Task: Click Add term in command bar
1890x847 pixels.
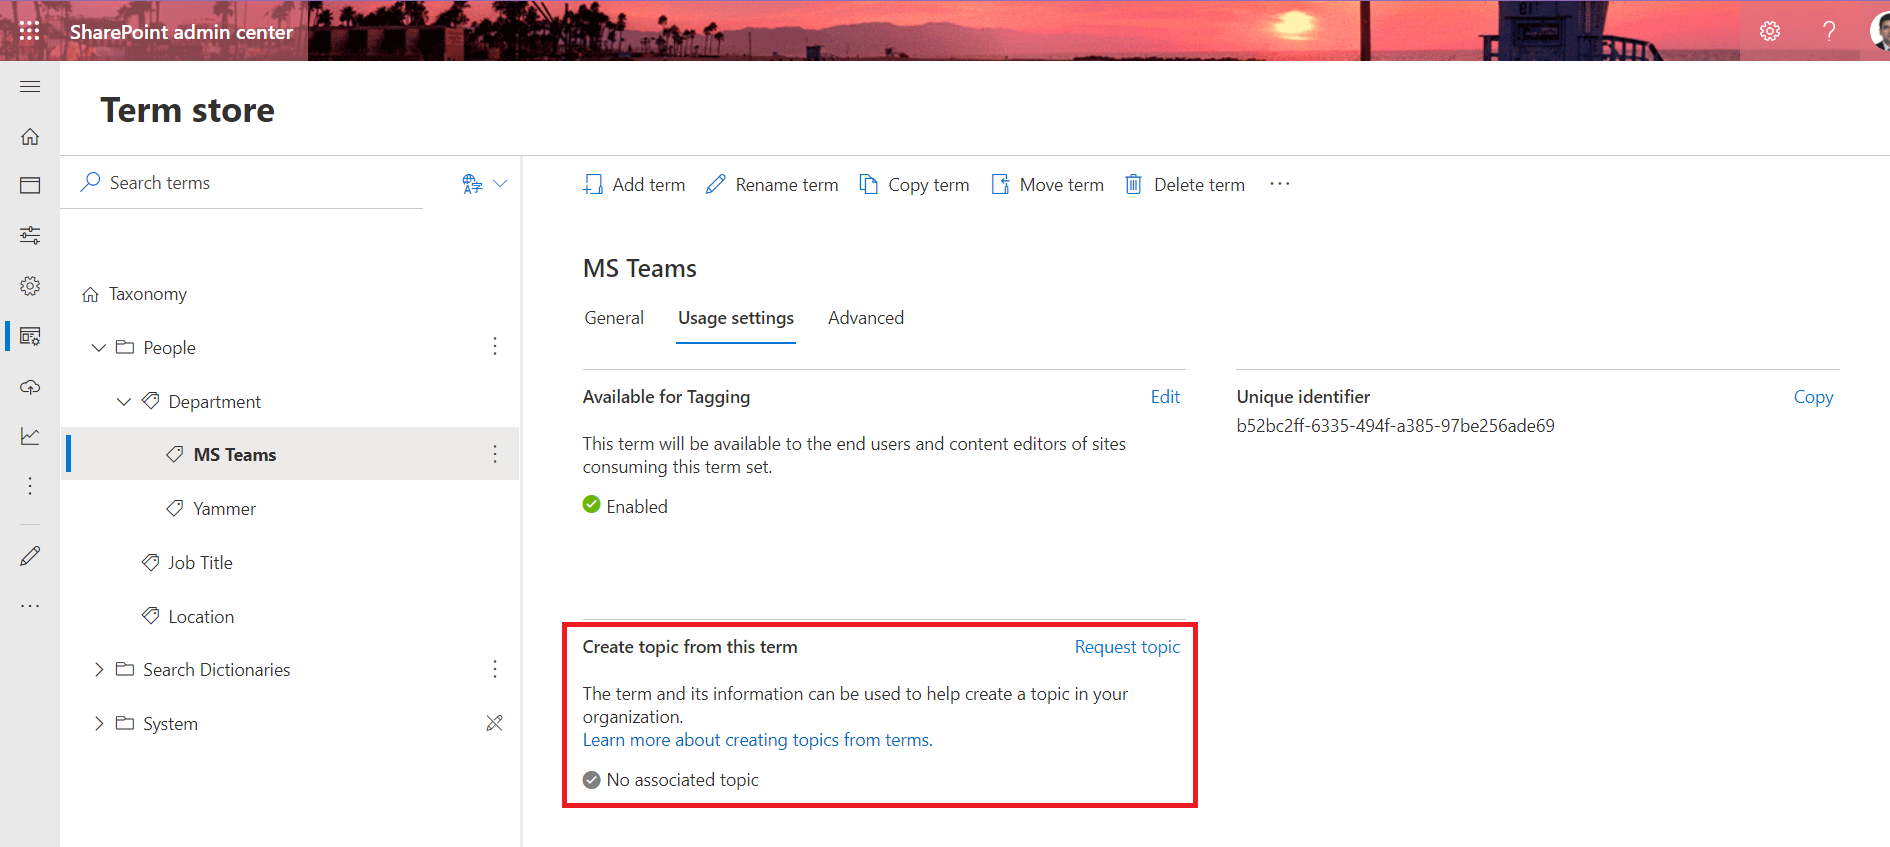Action: tap(634, 185)
